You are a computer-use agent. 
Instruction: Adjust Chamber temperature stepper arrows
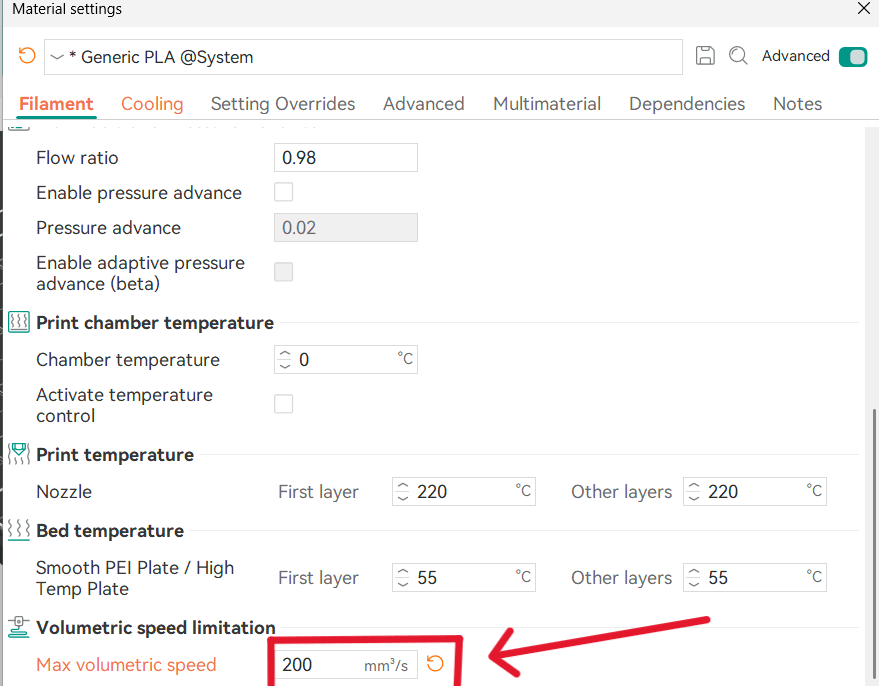285,359
